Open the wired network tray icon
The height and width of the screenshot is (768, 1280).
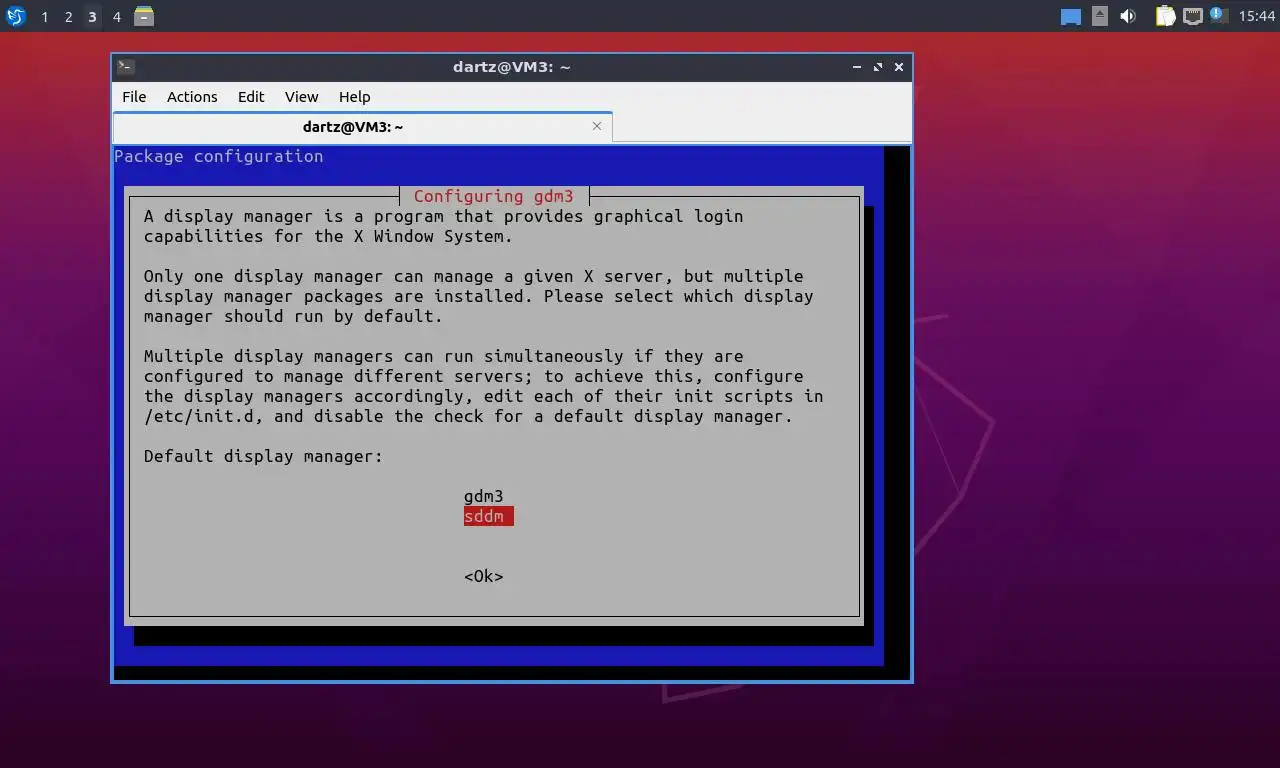coord(1192,16)
